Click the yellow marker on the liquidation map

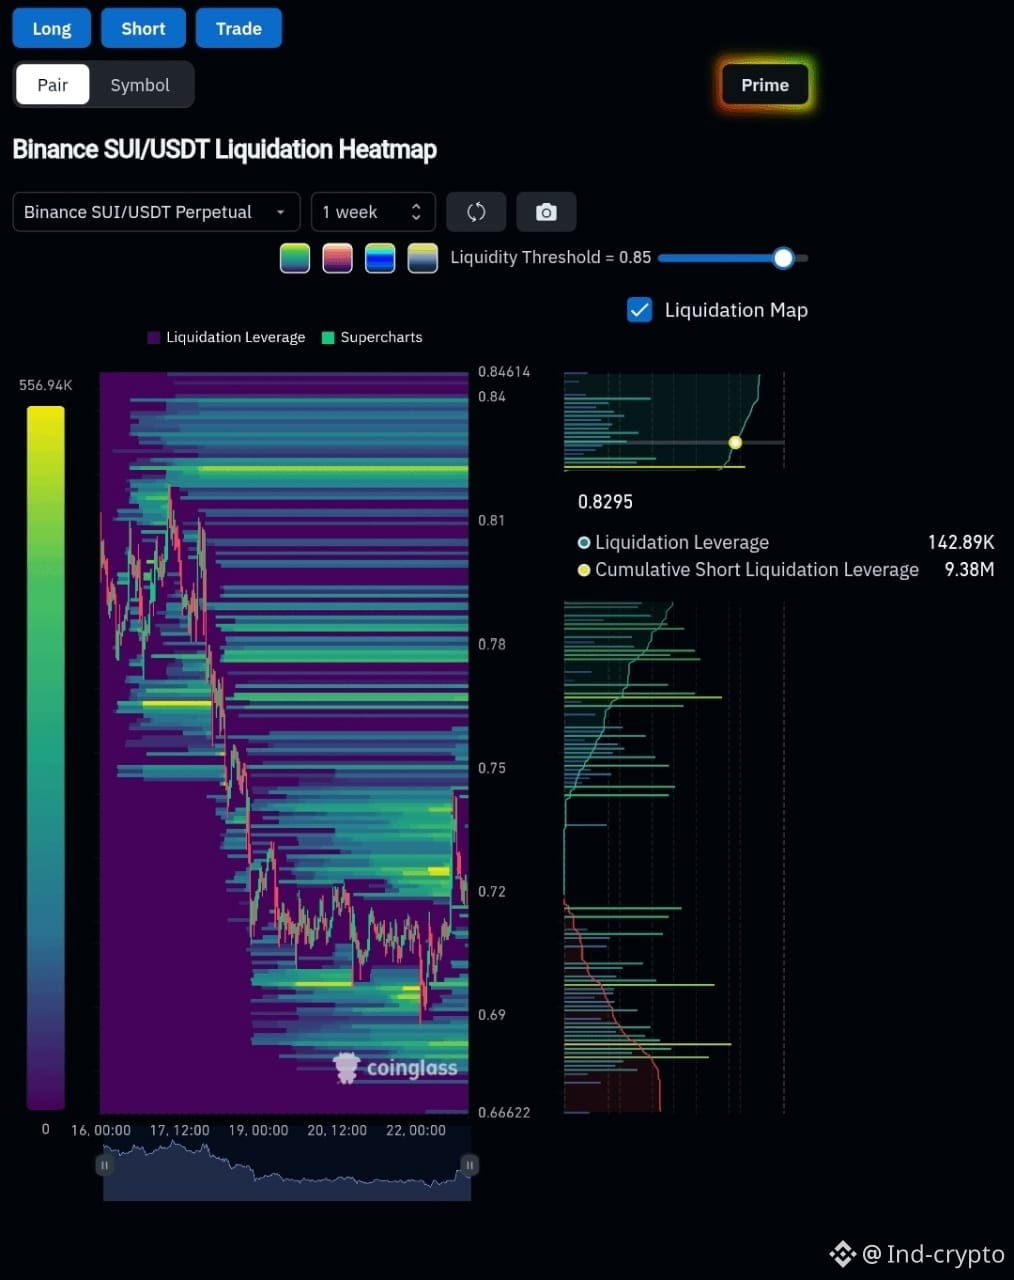point(735,442)
